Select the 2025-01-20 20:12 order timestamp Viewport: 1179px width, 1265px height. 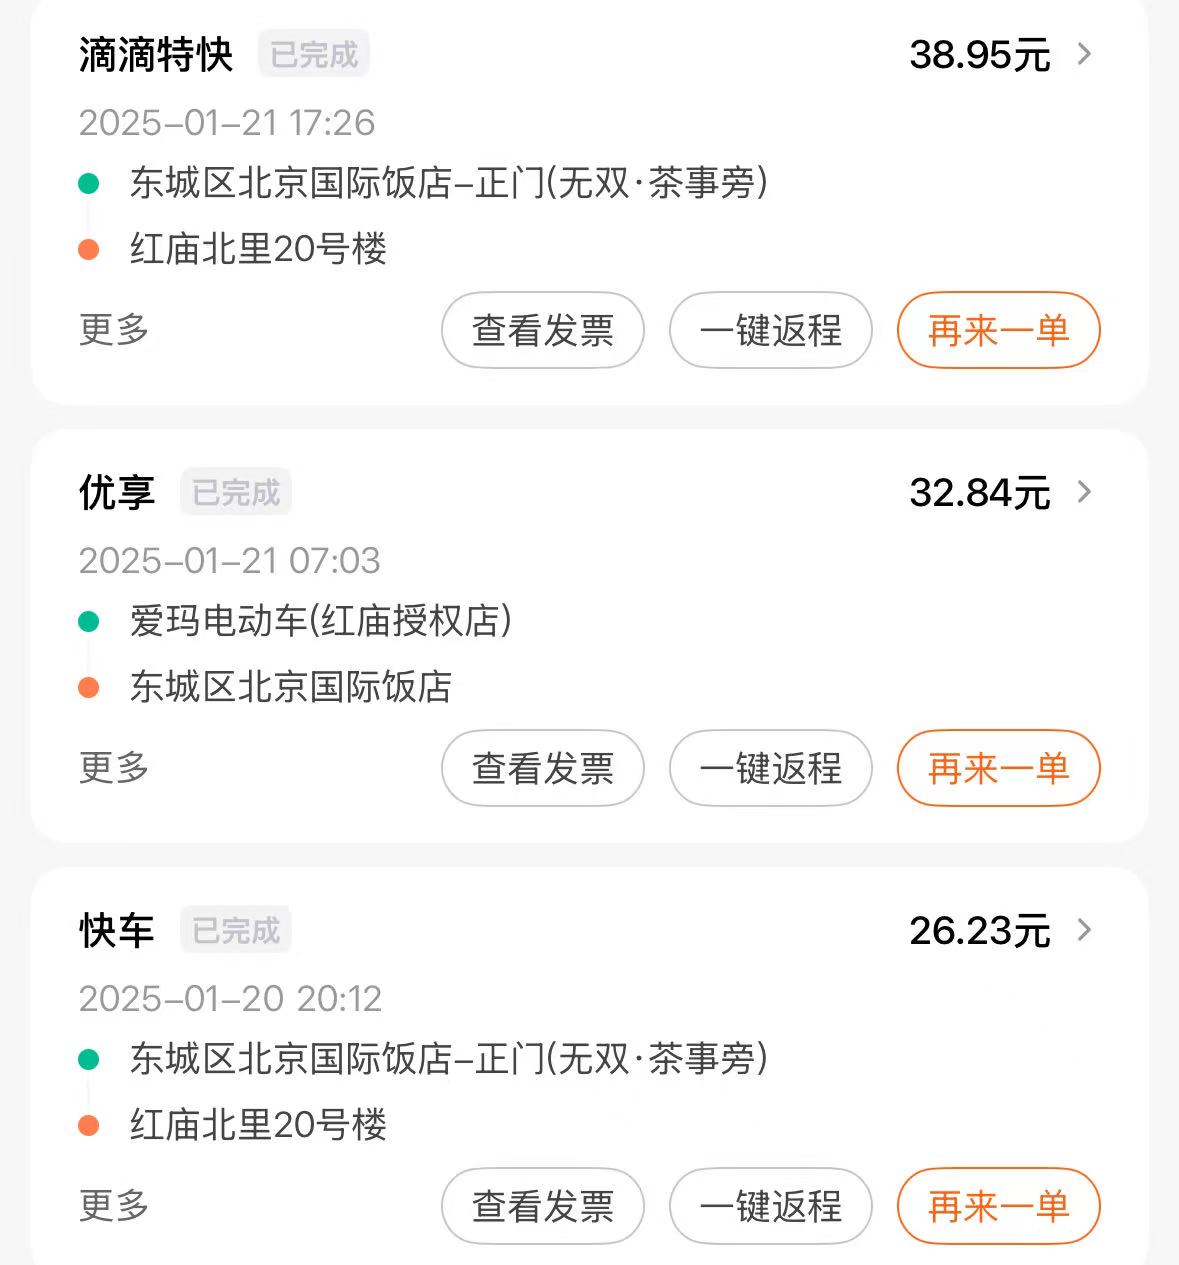click(x=230, y=998)
